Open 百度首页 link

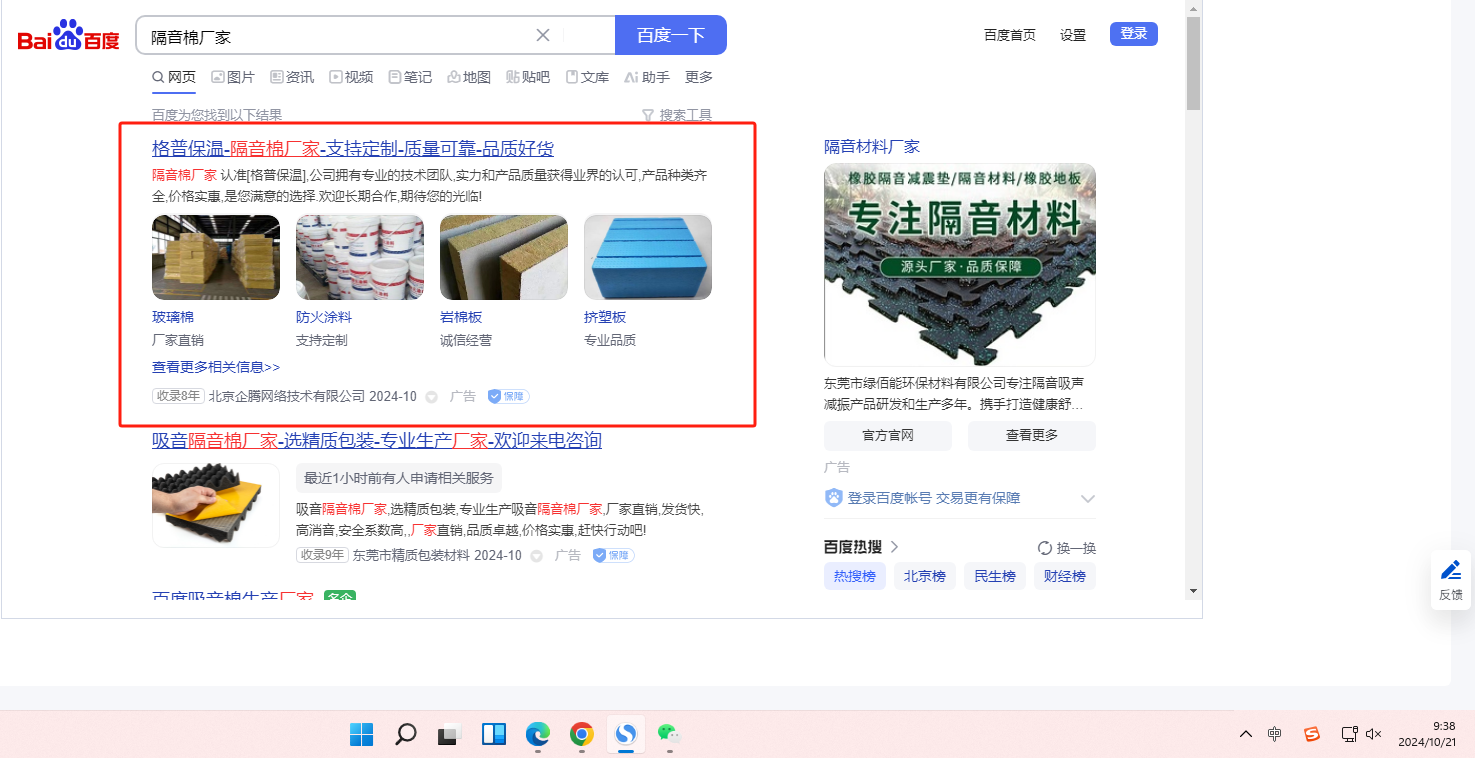[x=1010, y=35]
